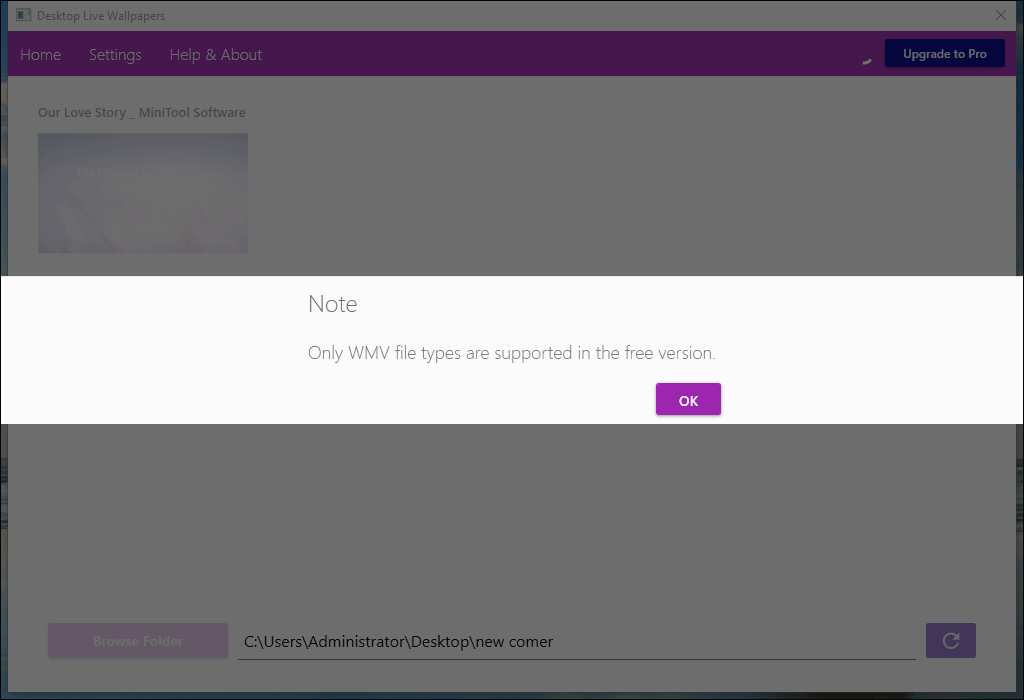Click the loading spinner beside Upgrade to Pro
1024x700 pixels.
click(x=867, y=61)
